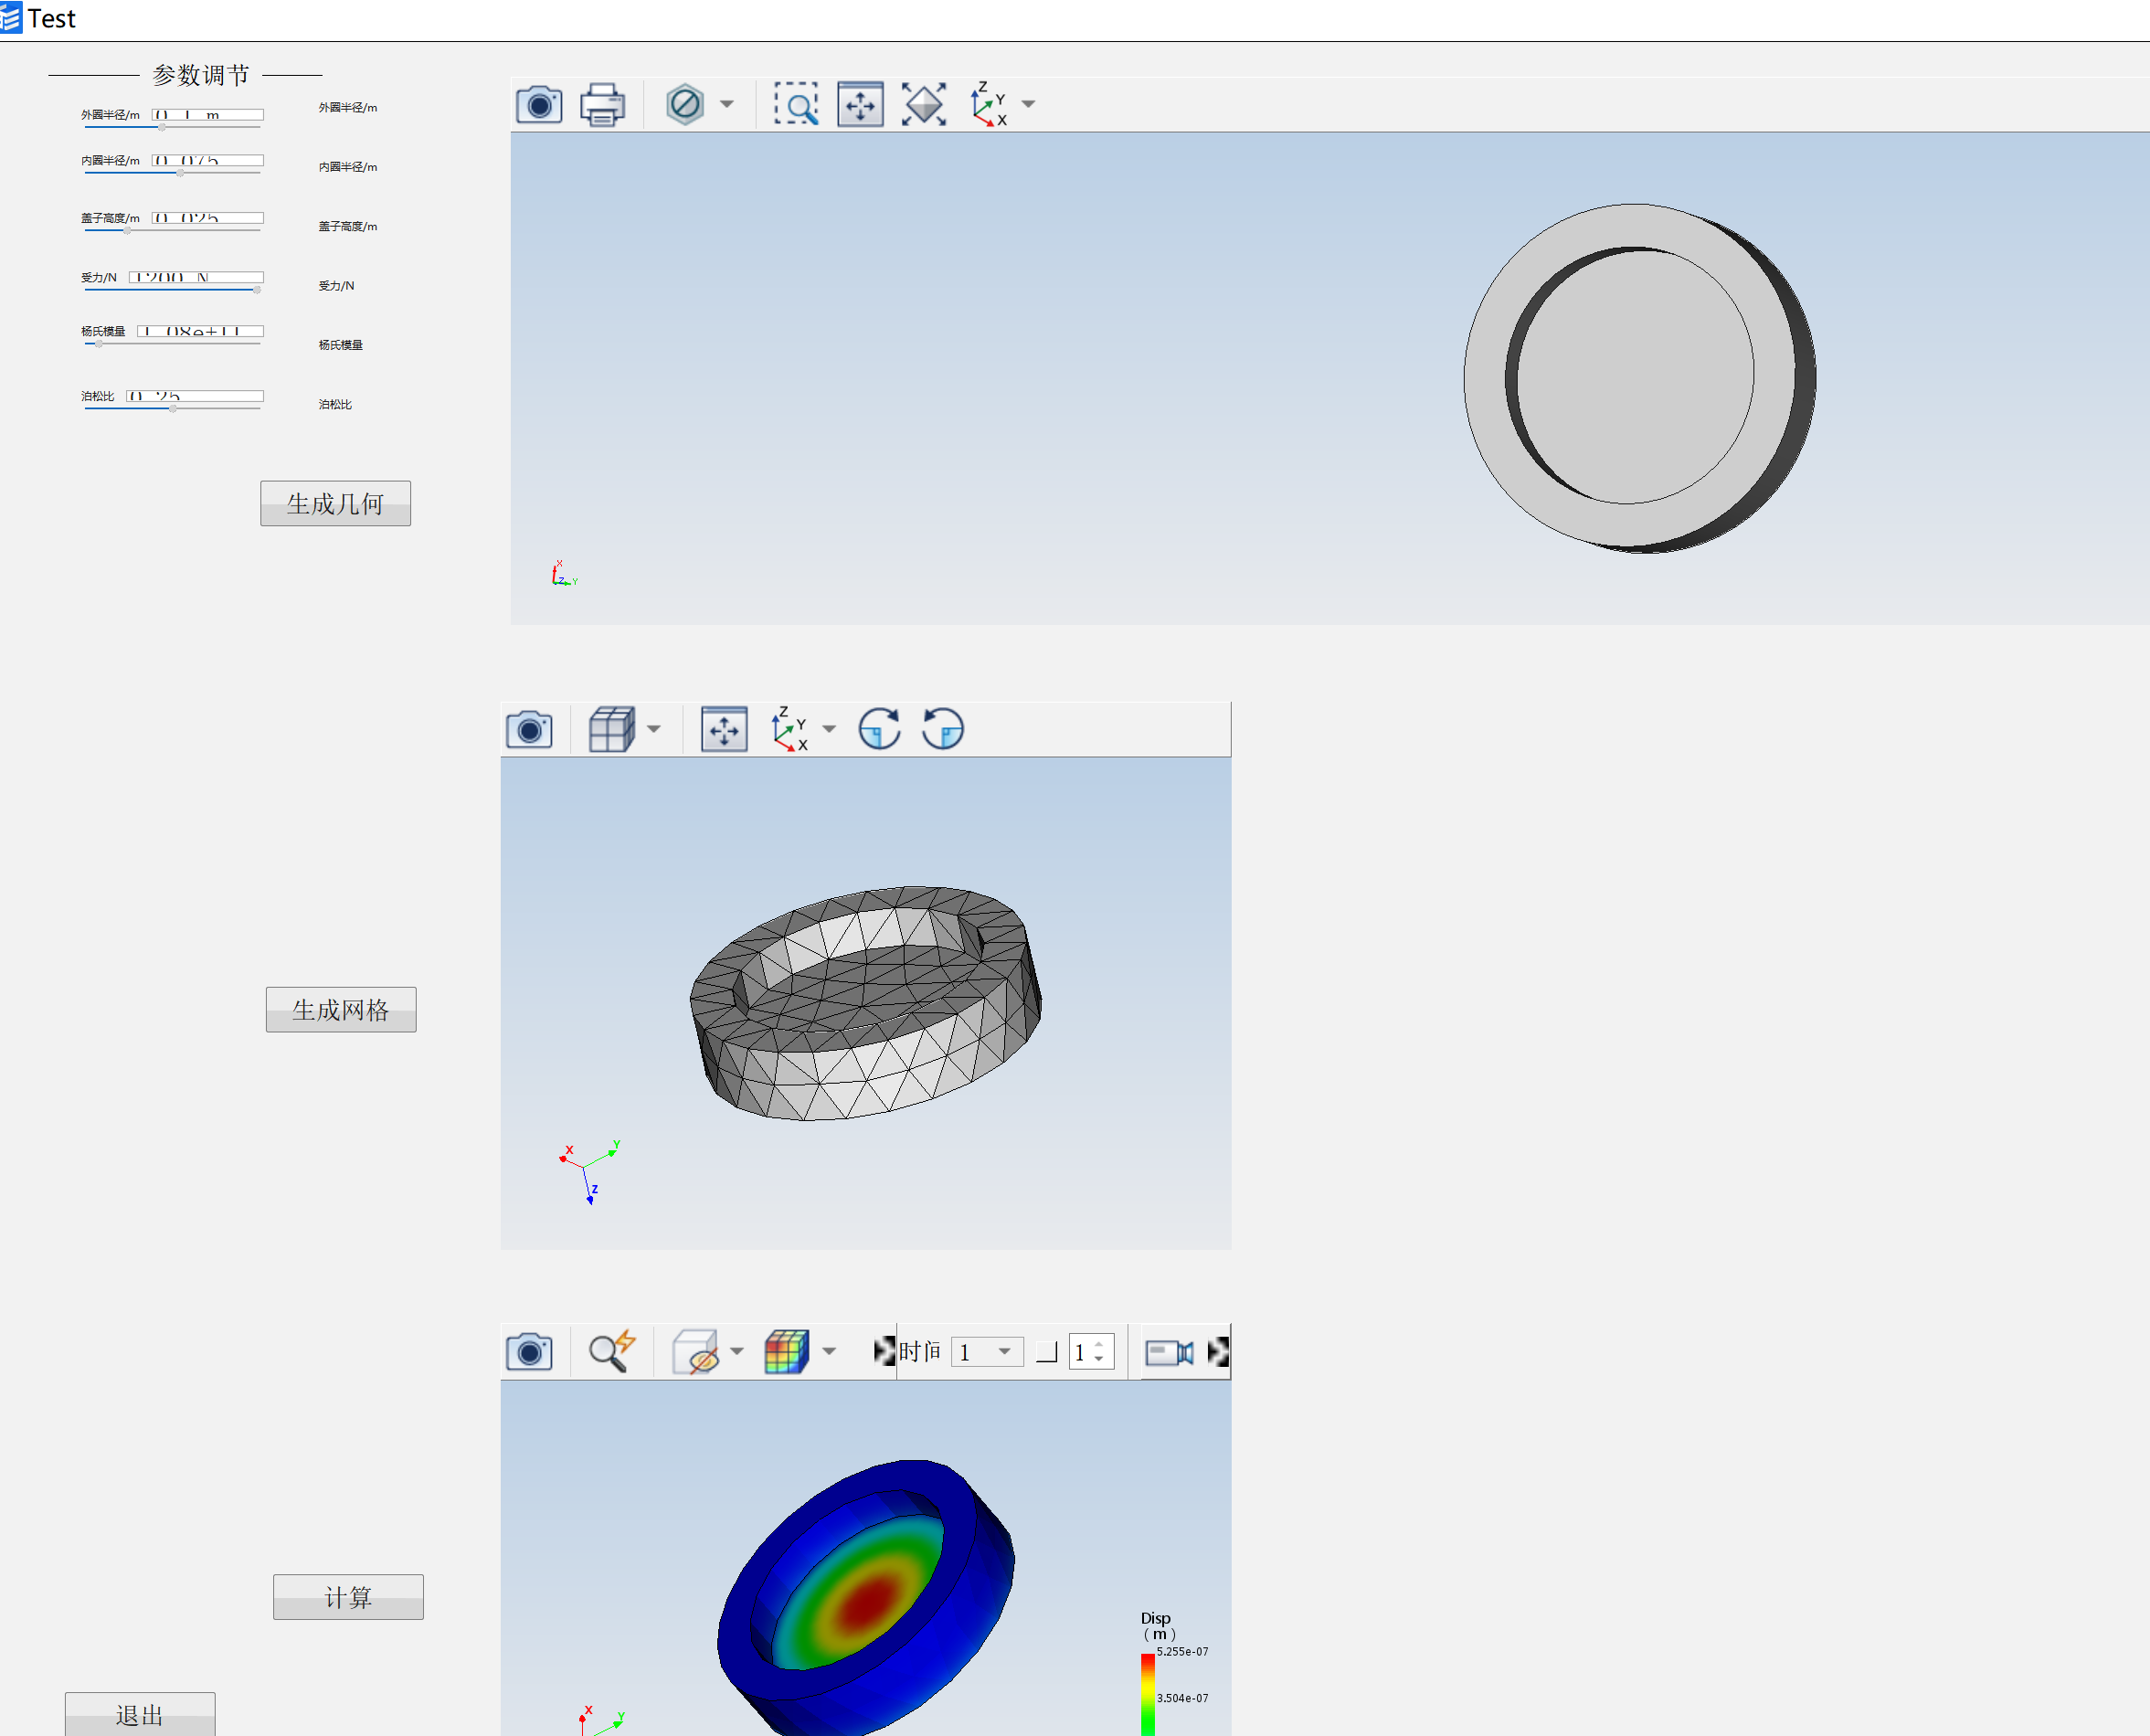
Task: Click the 外圈半径/m input field
Action: [x=208, y=115]
